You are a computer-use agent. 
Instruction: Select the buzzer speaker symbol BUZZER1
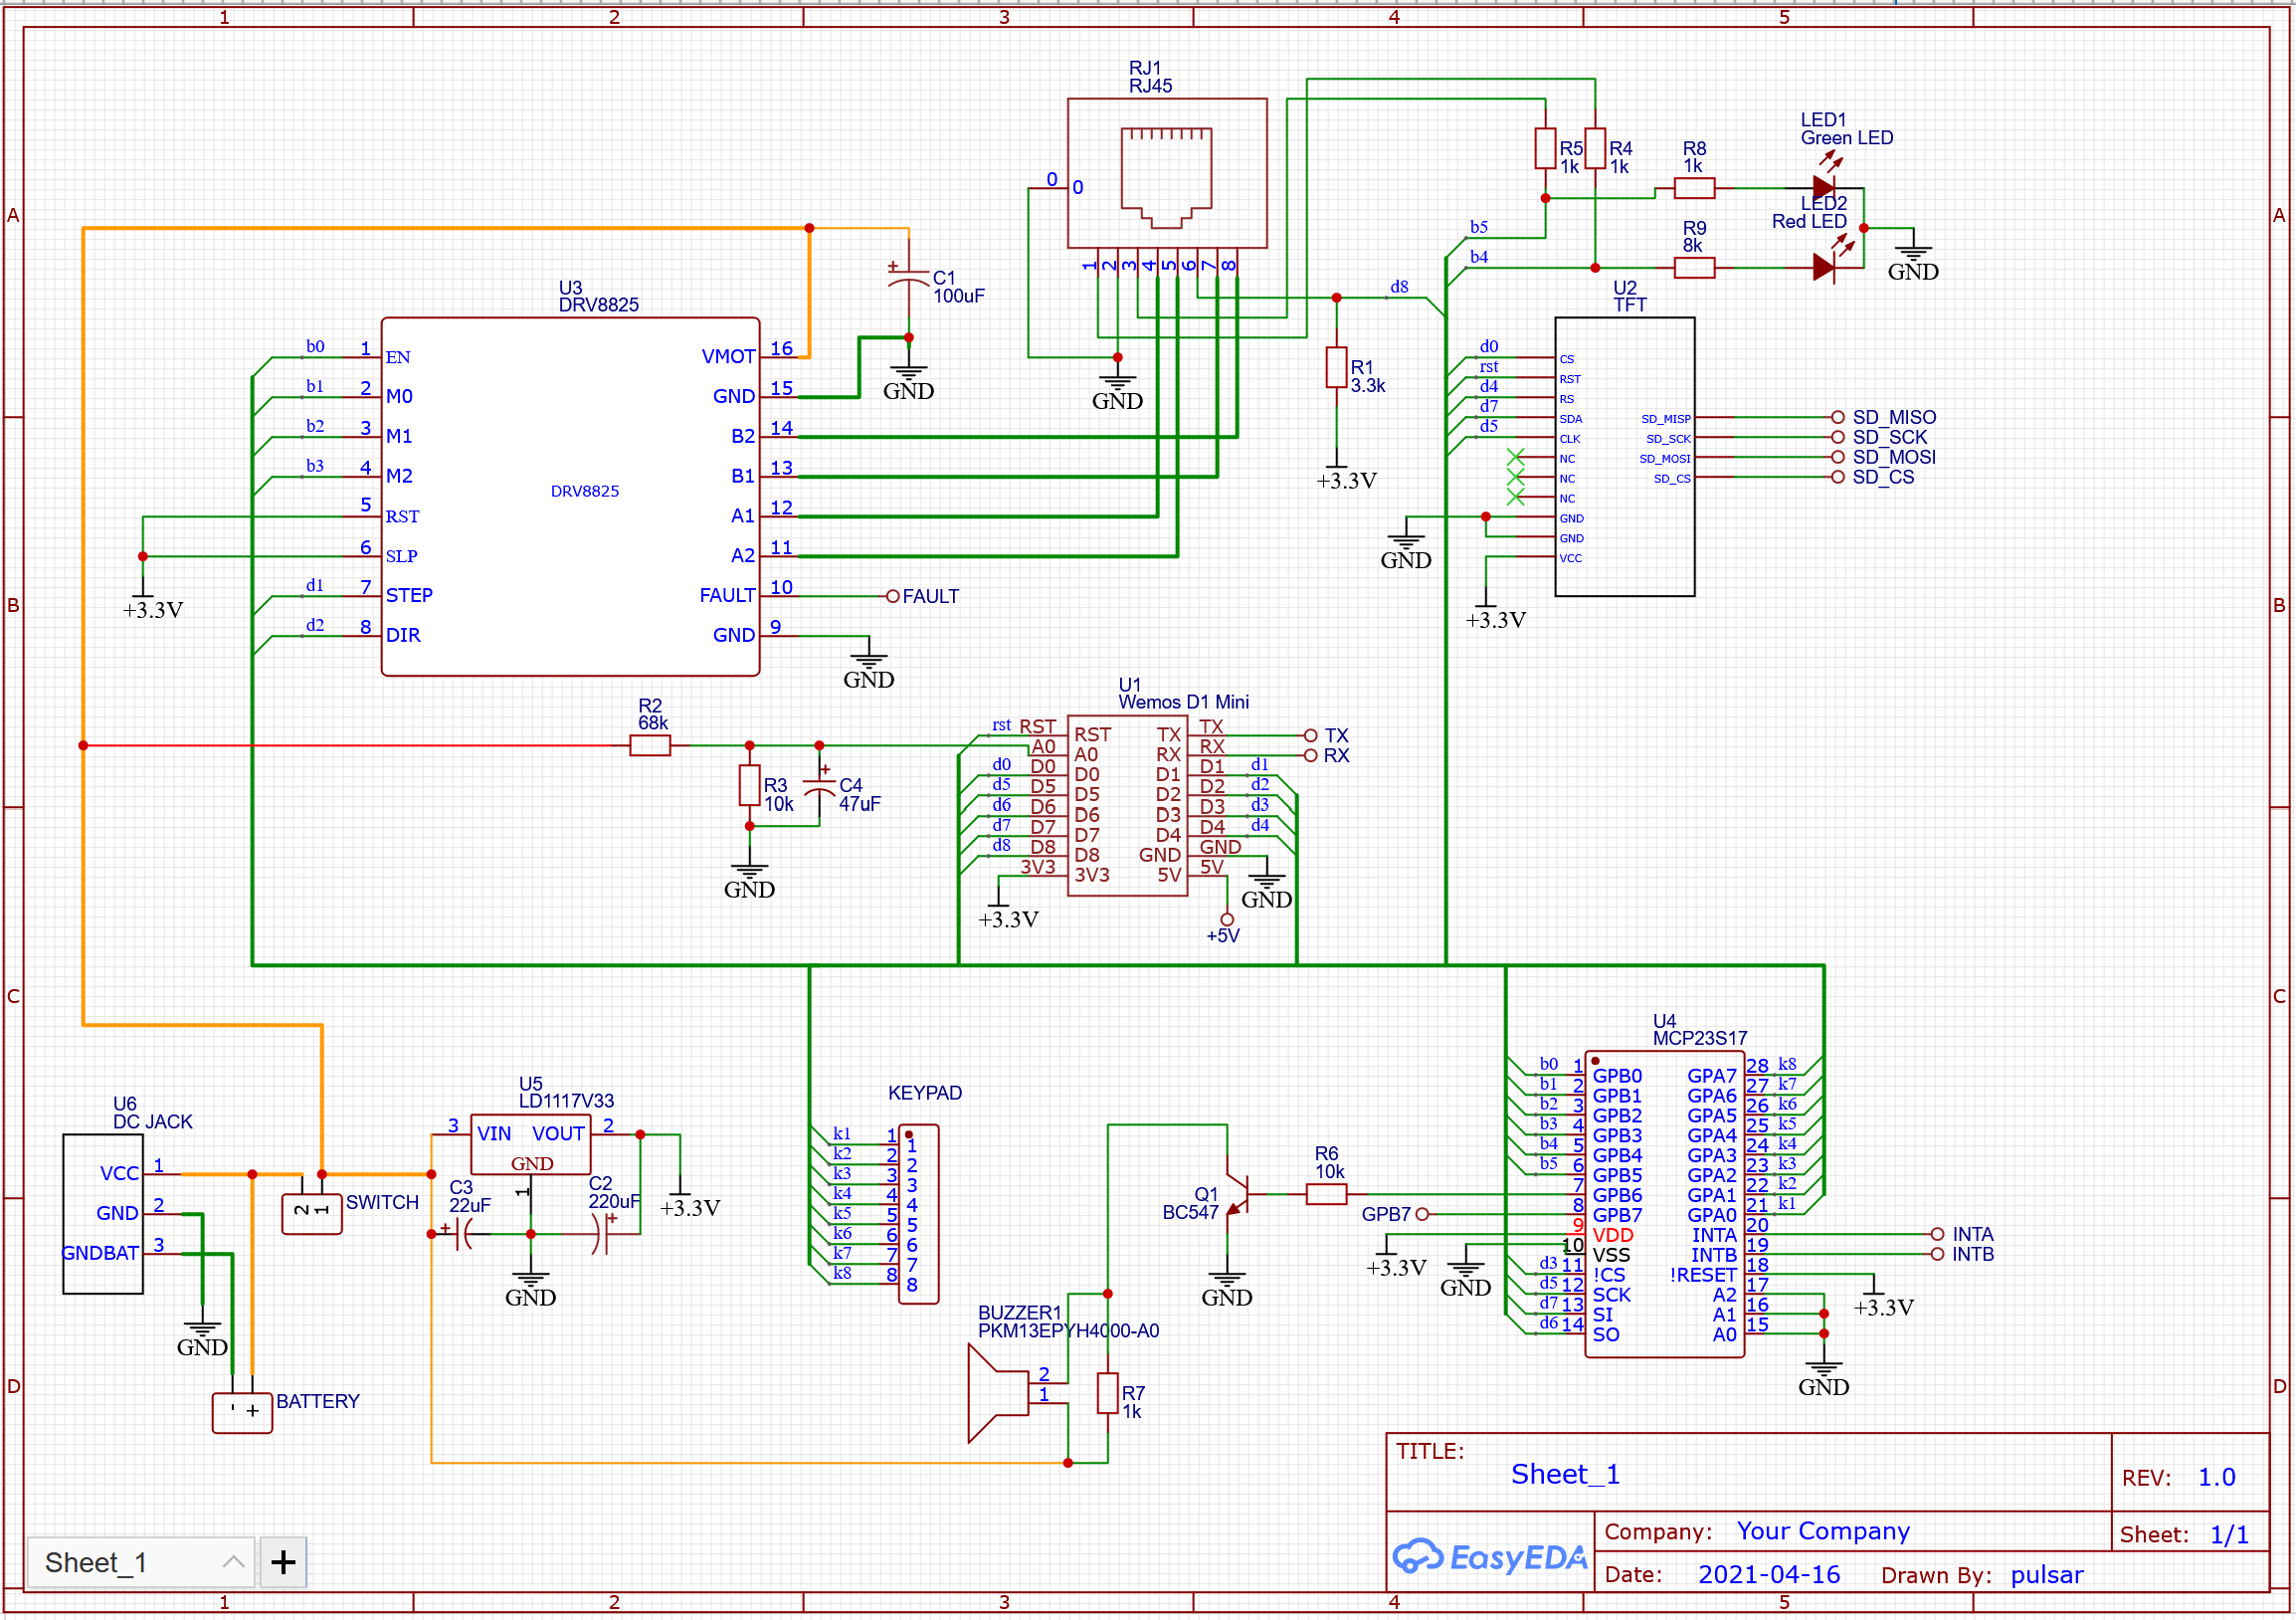coord(998,1394)
